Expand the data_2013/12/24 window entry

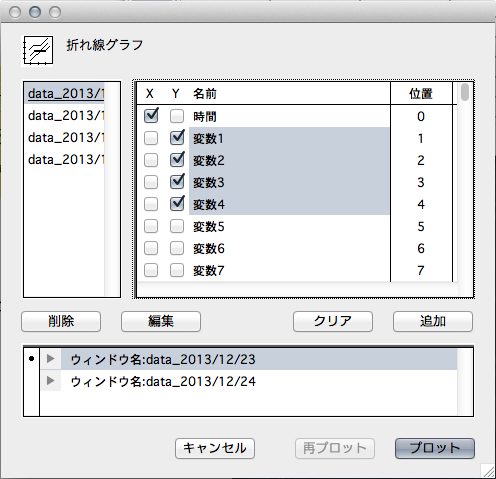pyautogui.click(x=51, y=381)
